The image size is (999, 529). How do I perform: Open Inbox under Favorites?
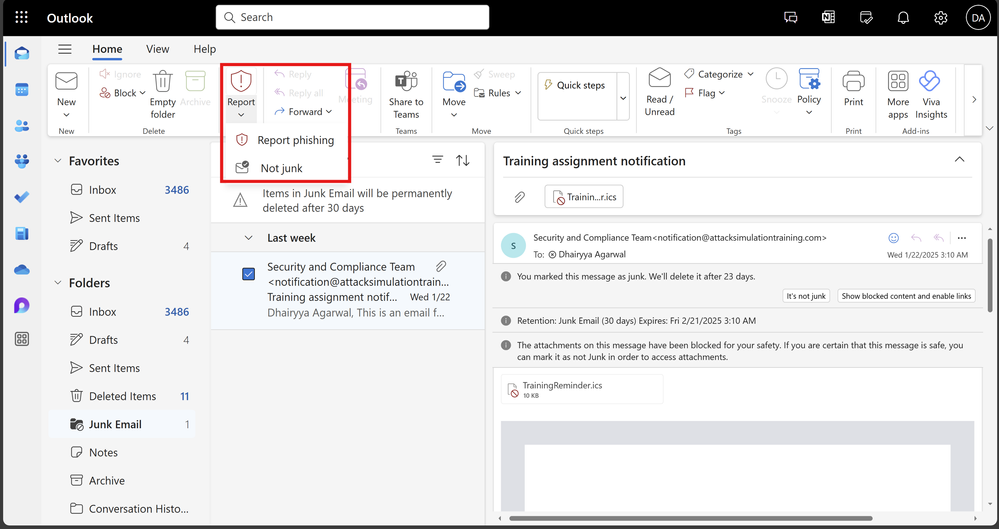click(122, 190)
